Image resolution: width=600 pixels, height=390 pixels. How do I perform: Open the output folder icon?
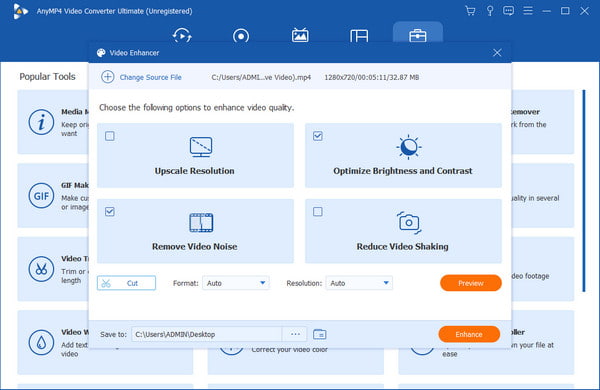point(320,335)
